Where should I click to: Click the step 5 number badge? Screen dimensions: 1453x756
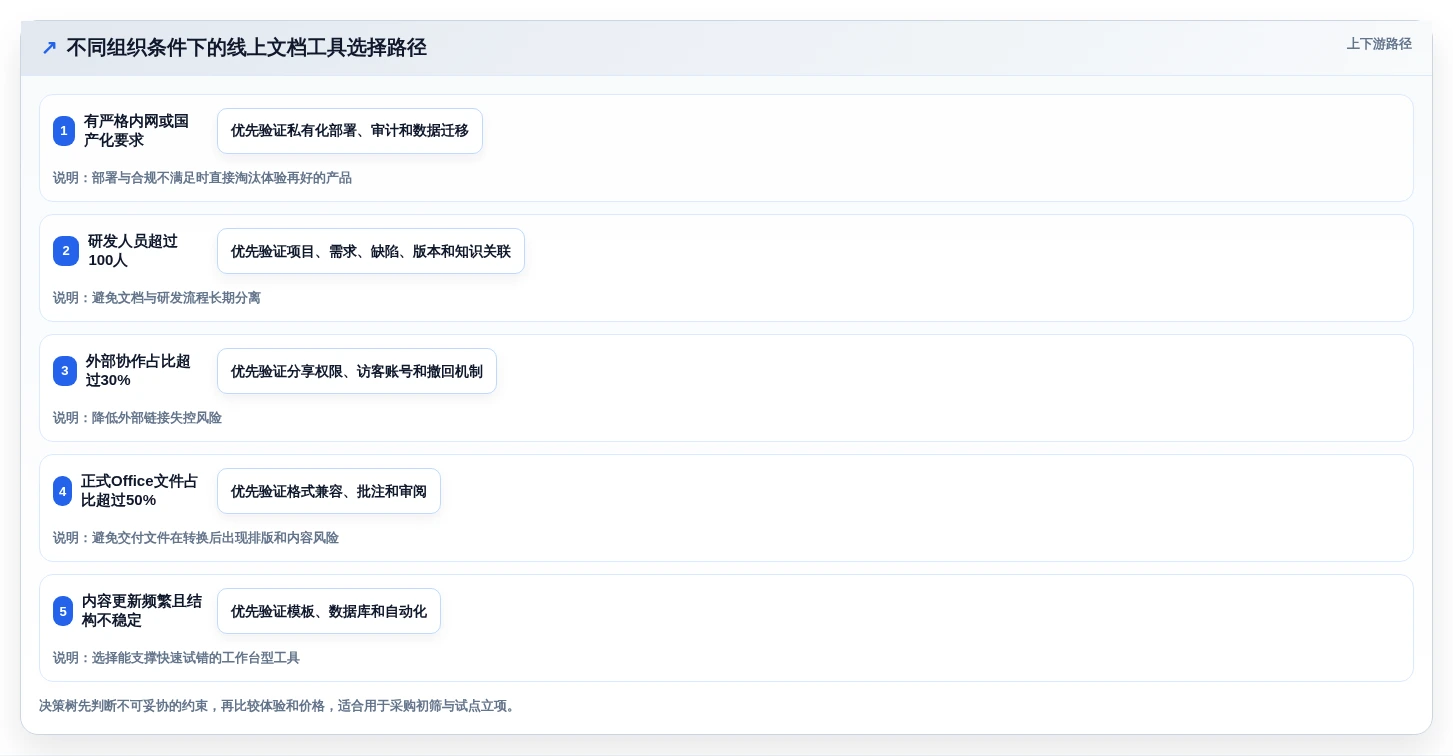tap(63, 611)
